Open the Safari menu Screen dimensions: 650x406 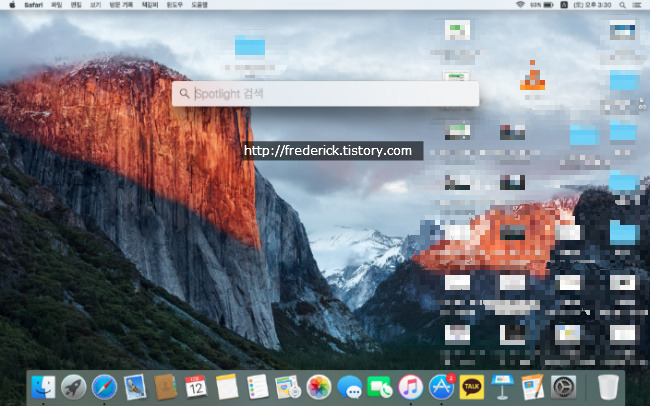tap(33, 5)
